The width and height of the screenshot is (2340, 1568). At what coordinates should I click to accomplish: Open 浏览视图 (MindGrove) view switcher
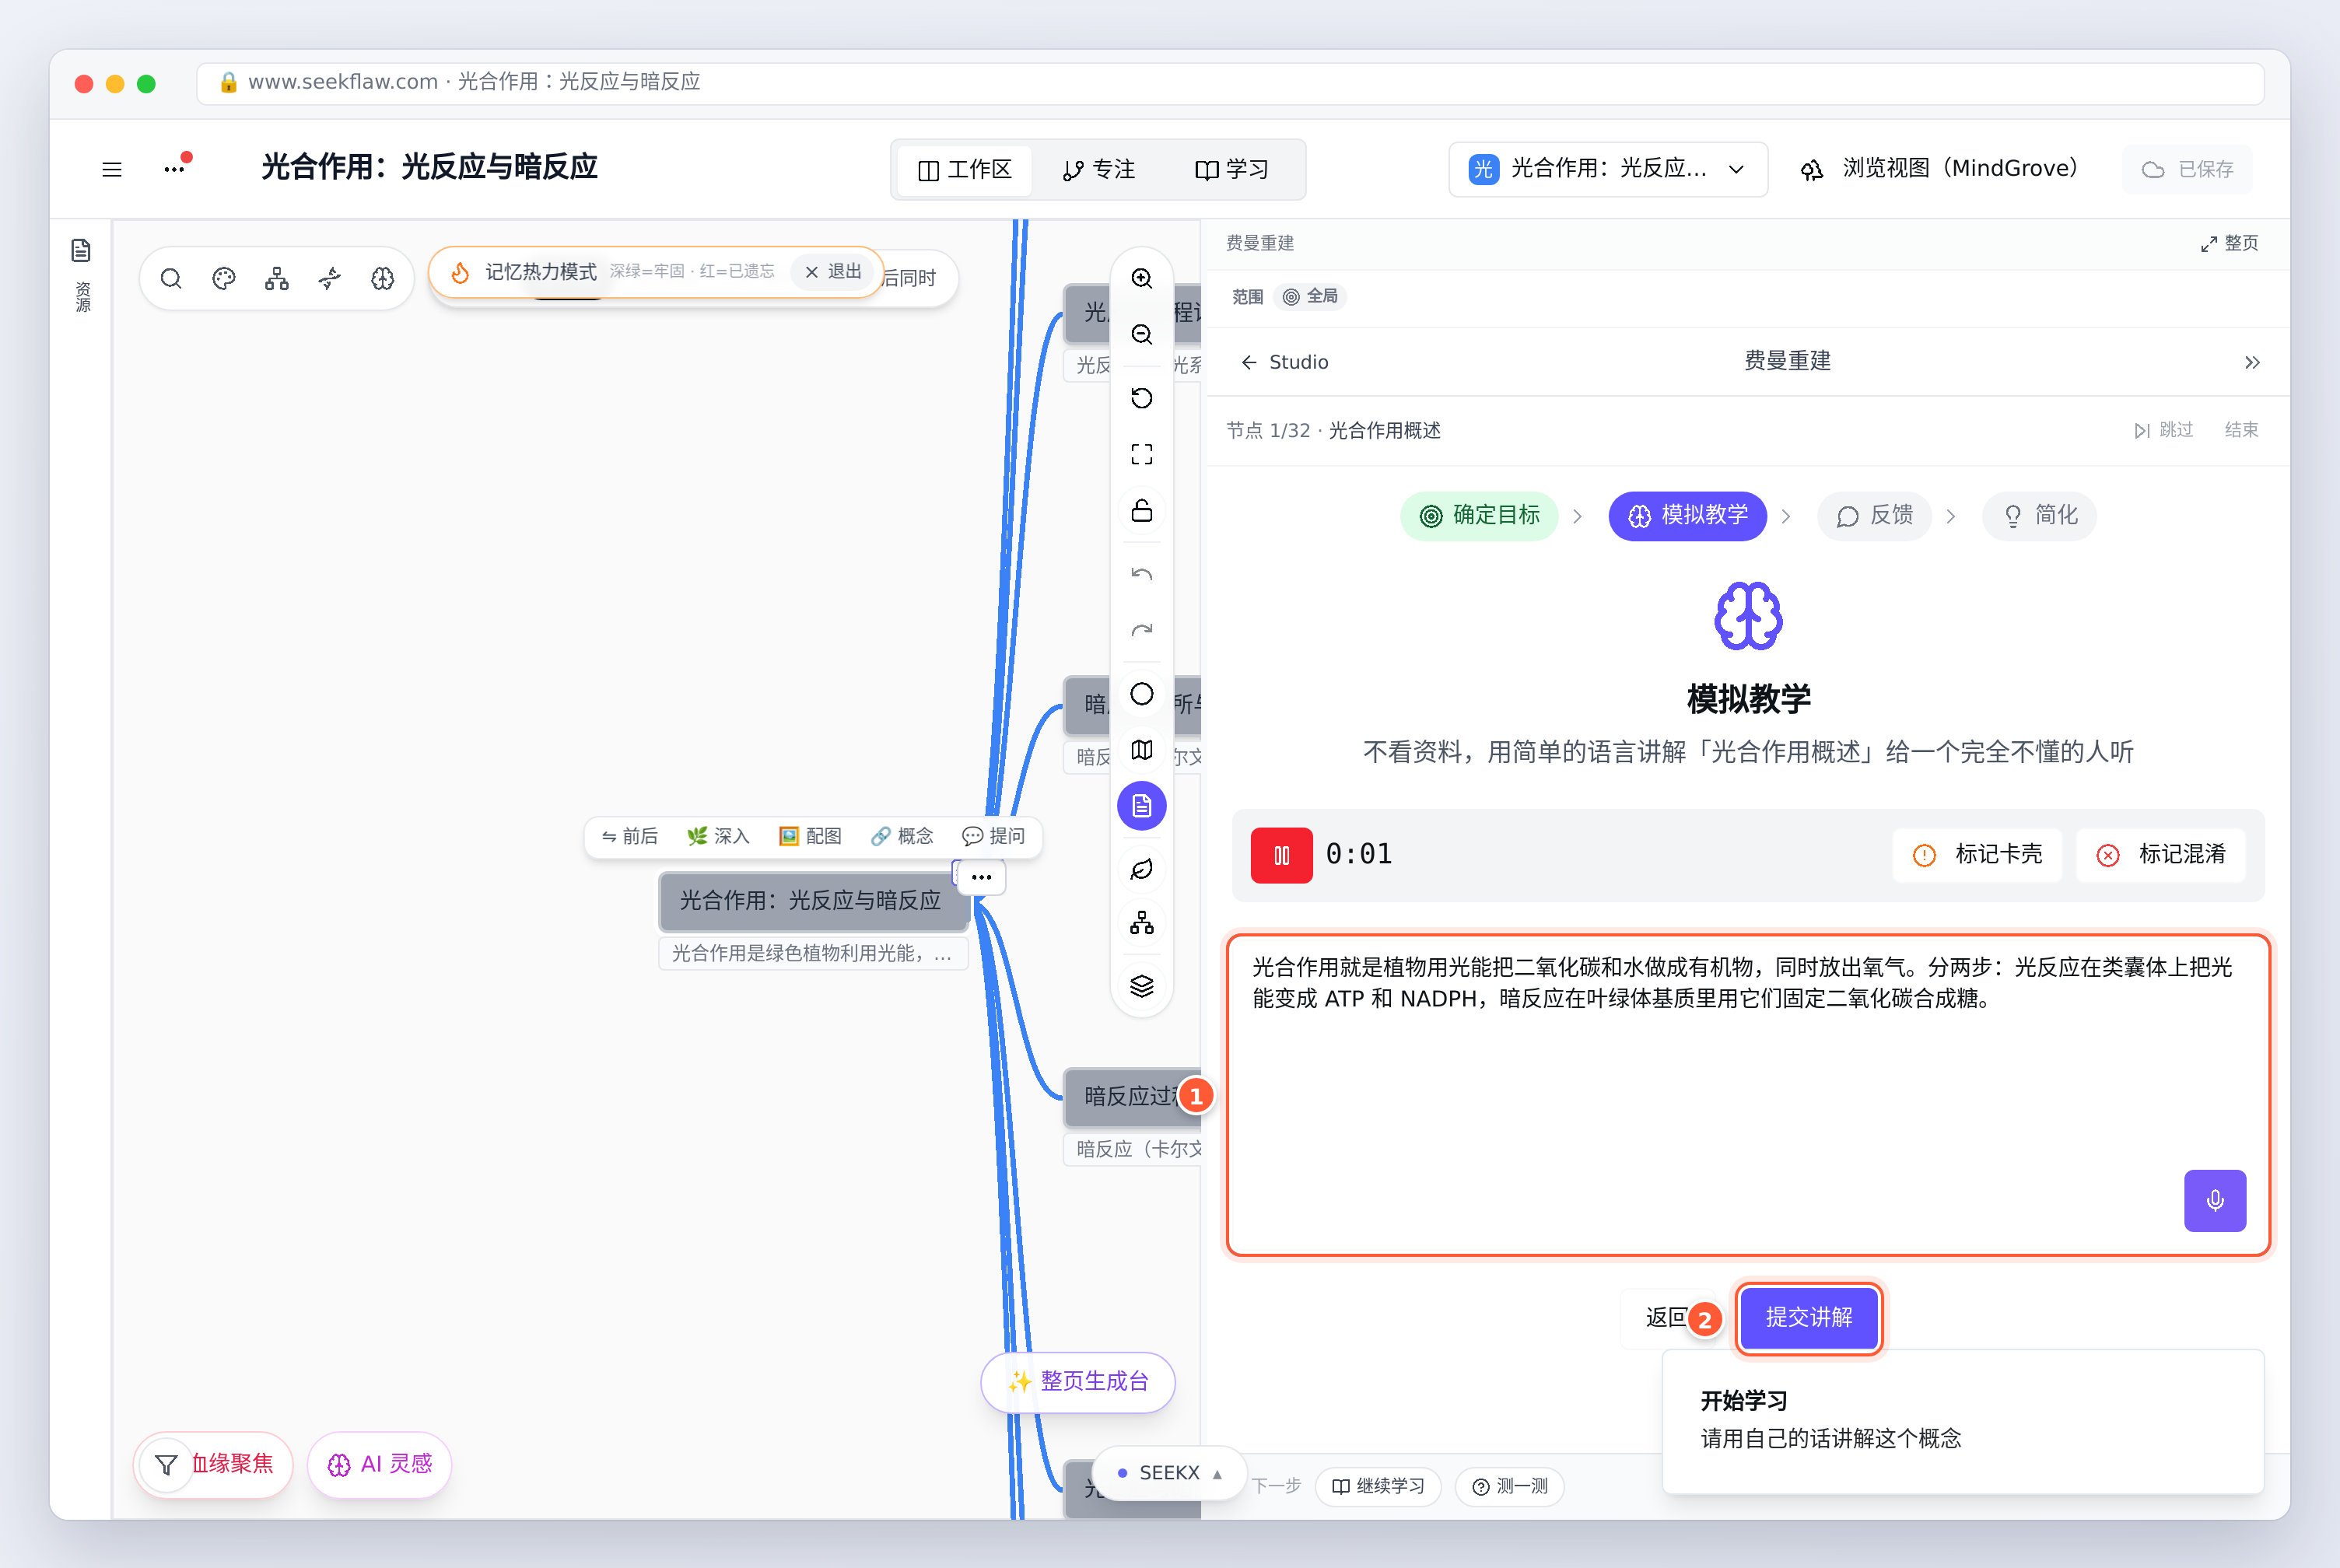1940,169
